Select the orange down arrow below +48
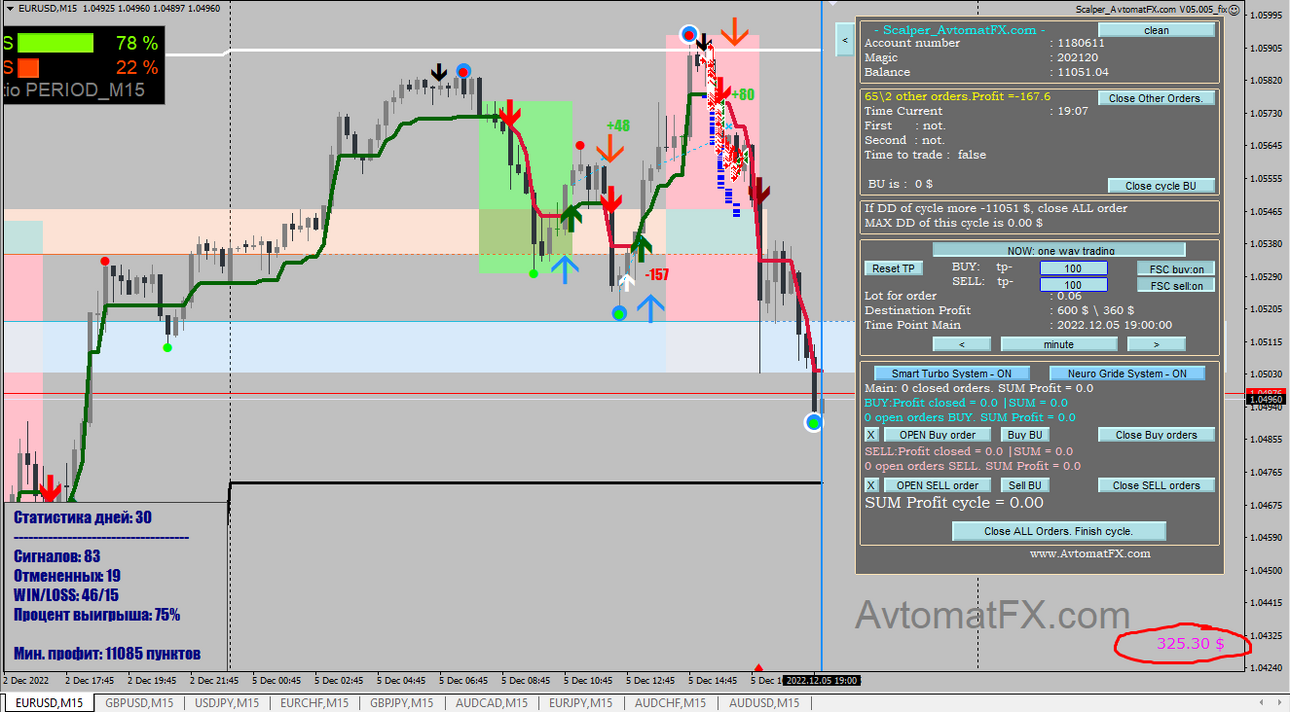The width and height of the screenshot is (1290, 712). point(609,150)
